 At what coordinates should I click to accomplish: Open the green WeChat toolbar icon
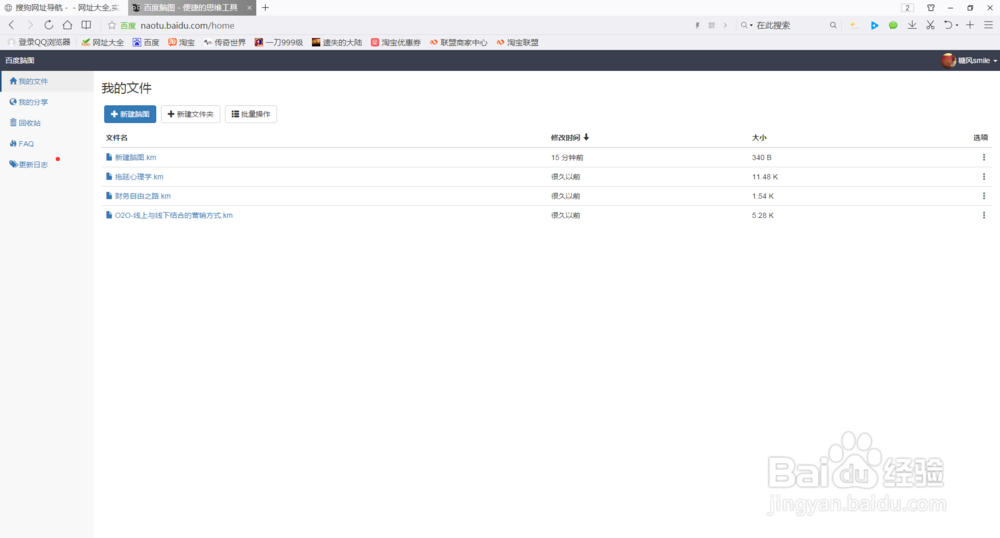pos(893,25)
